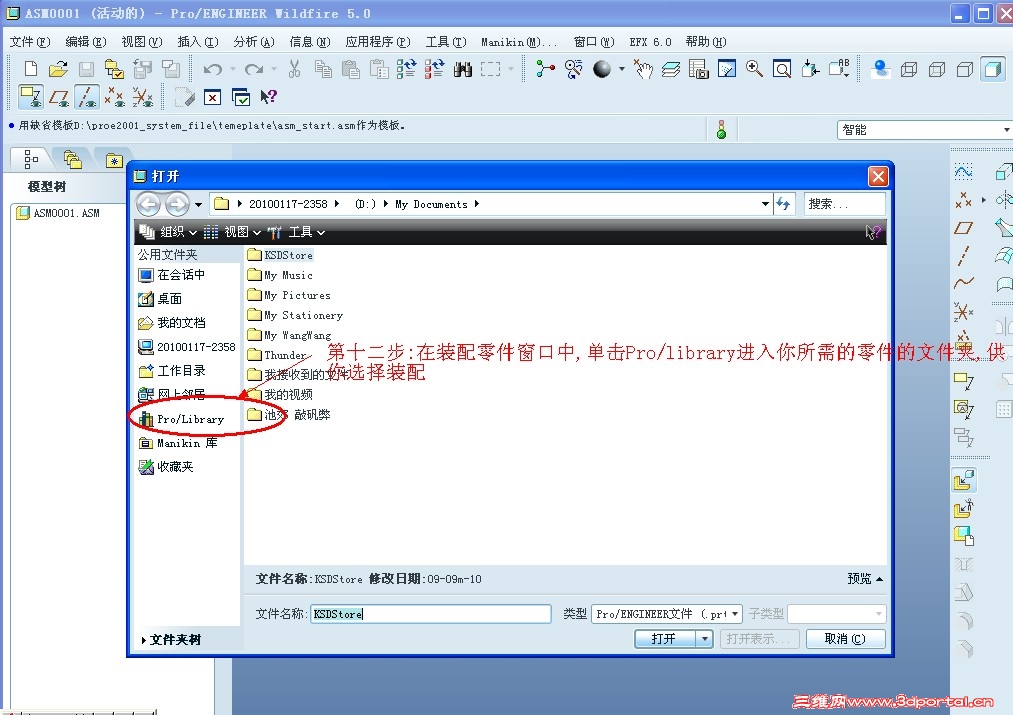
Task: Click the refresh folder icon
Action: point(784,204)
